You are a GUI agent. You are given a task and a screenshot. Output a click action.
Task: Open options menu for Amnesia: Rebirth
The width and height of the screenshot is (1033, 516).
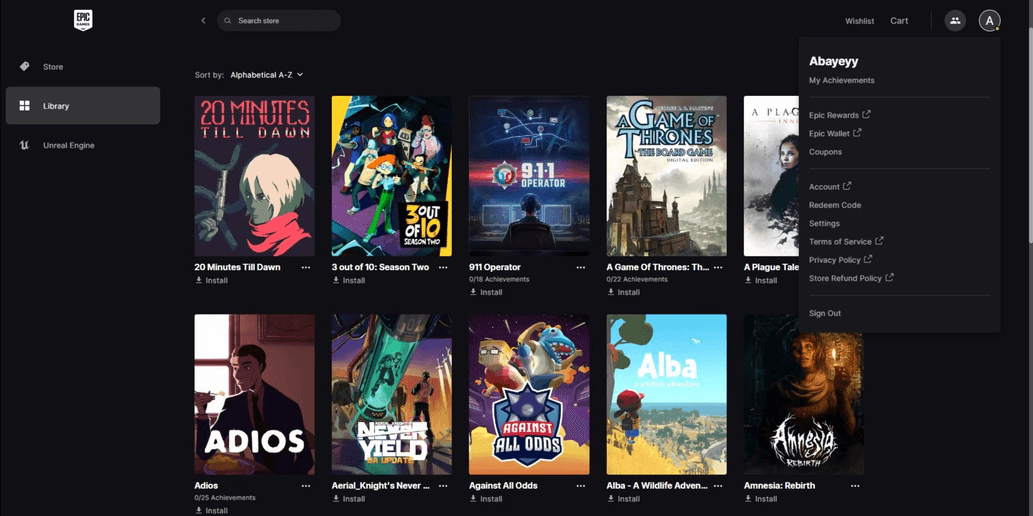[x=855, y=486]
